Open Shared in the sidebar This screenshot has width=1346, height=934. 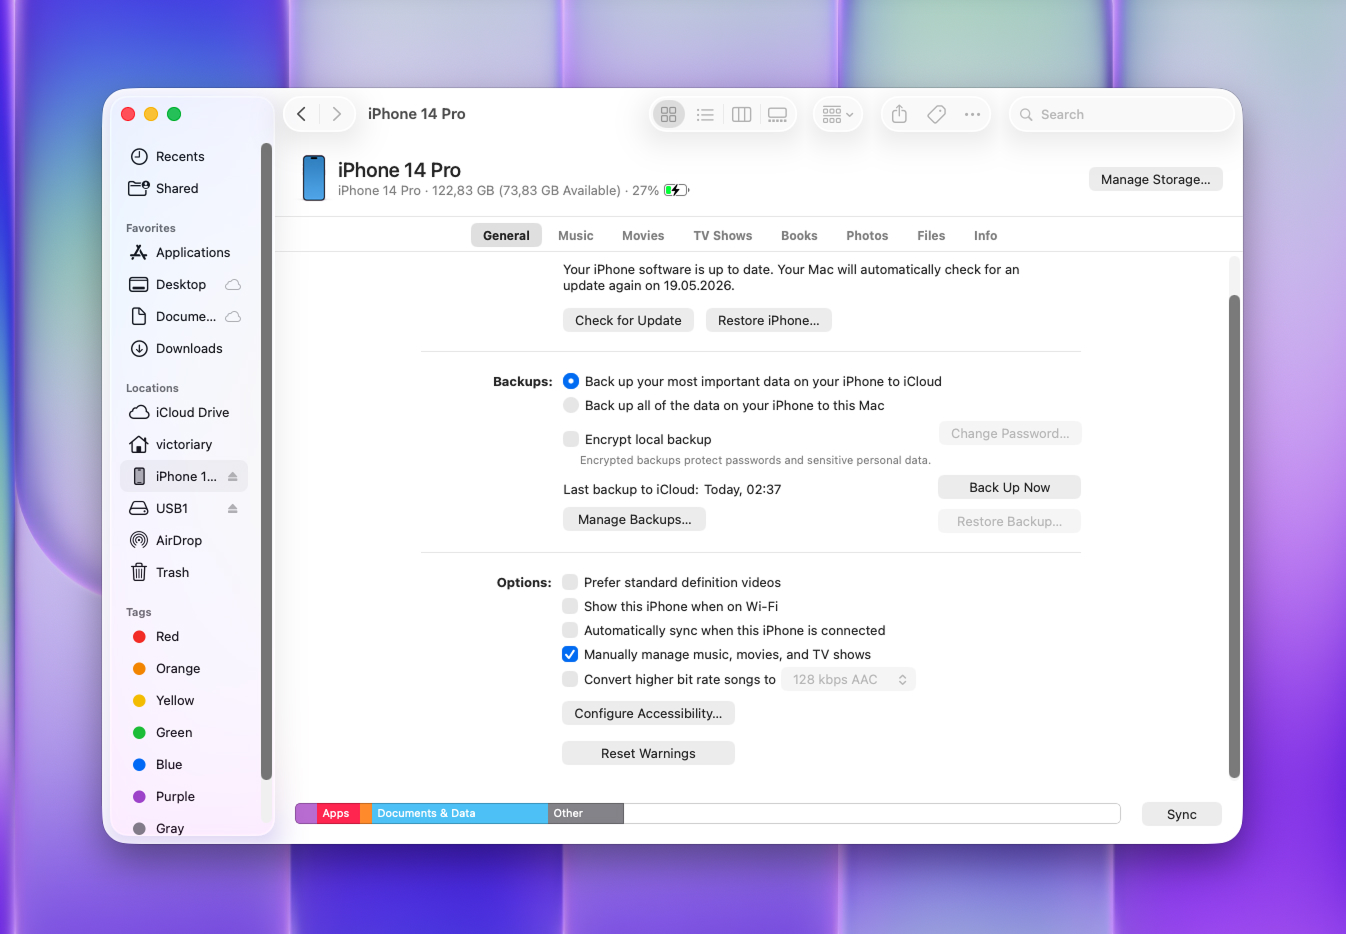pyautogui.click(x=184, y=189)
